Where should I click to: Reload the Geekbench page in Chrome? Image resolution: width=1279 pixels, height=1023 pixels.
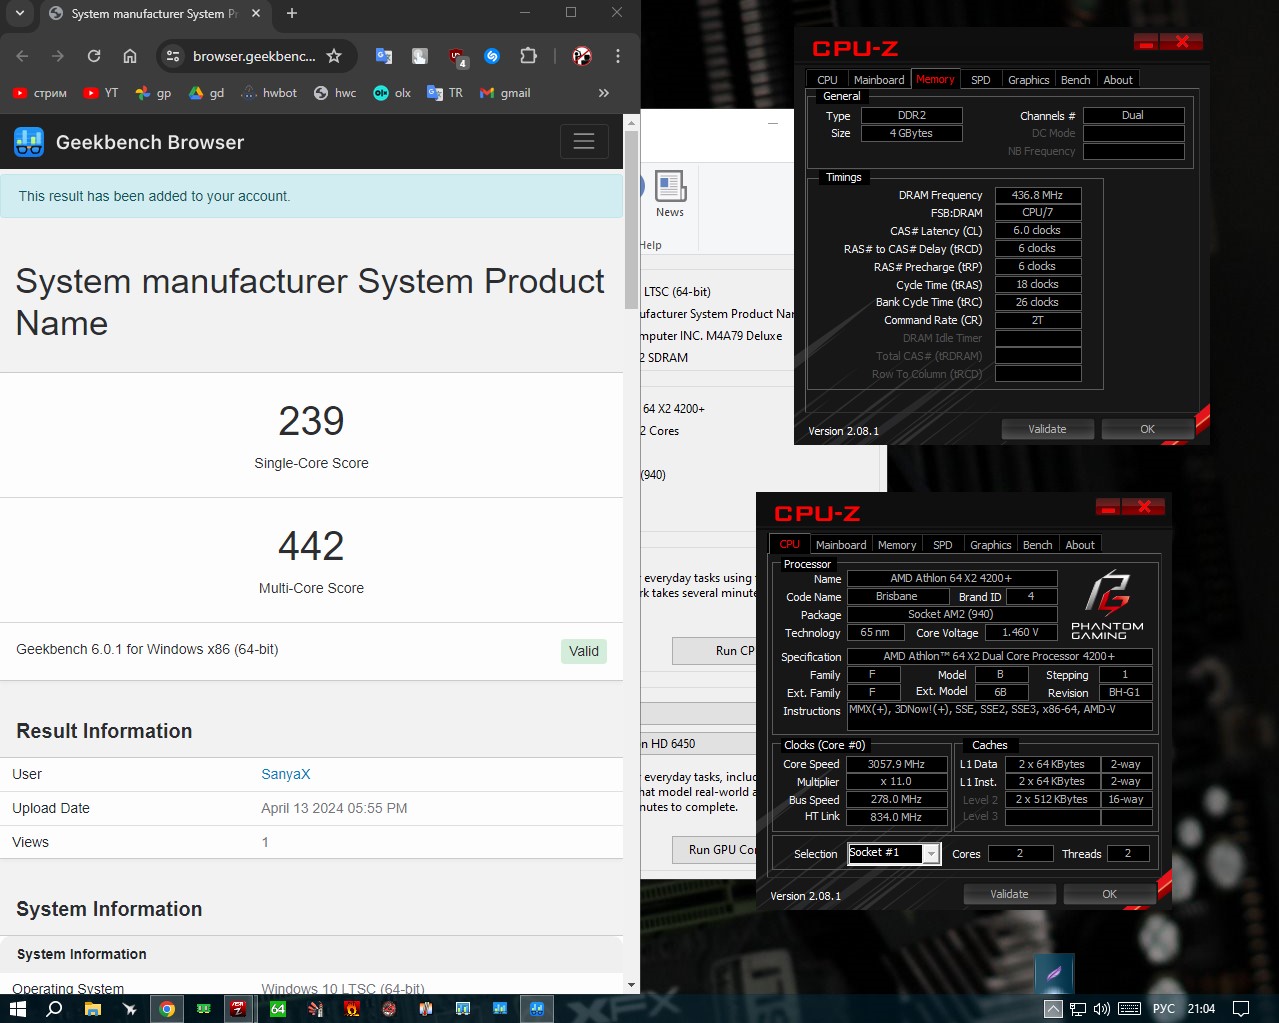(94, 56)
